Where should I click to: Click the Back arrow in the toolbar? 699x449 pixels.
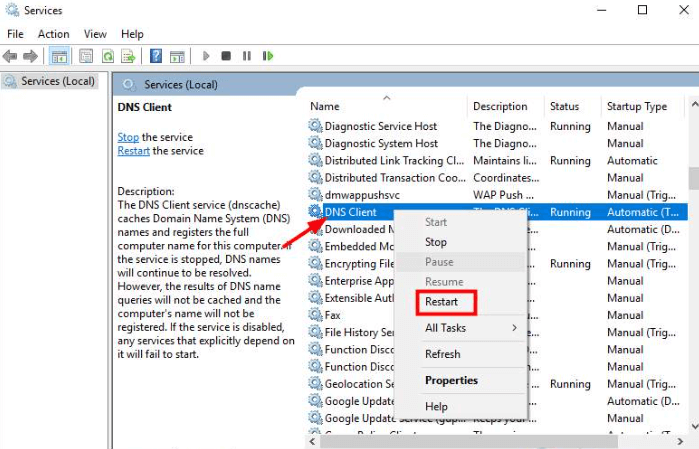pyautogui.click(x=12, y=56)
